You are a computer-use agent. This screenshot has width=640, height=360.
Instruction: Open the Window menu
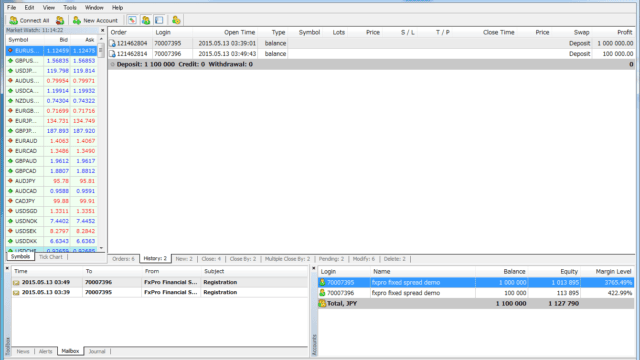(x=94, y=7)
